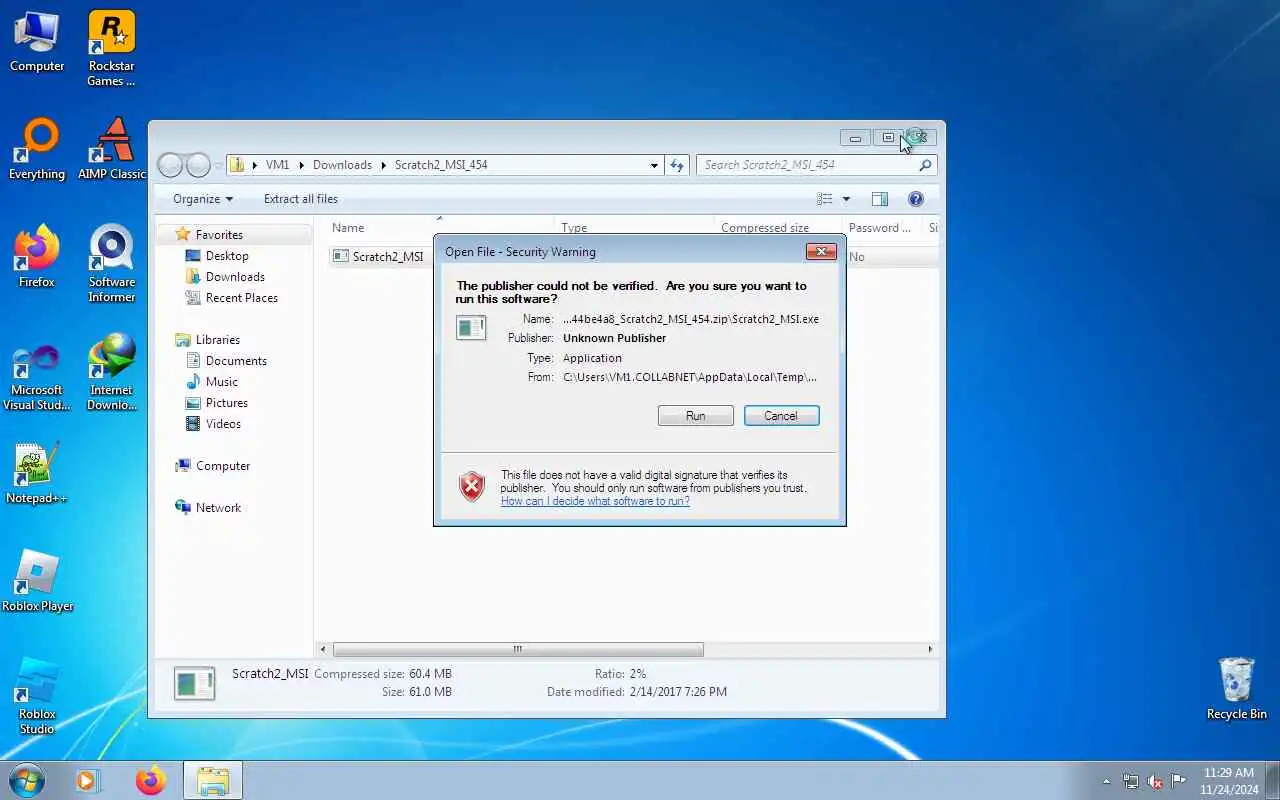Click the Everything desktop shortcut
The width and height of the screenshot is (1280, 800).
[37, 150]
